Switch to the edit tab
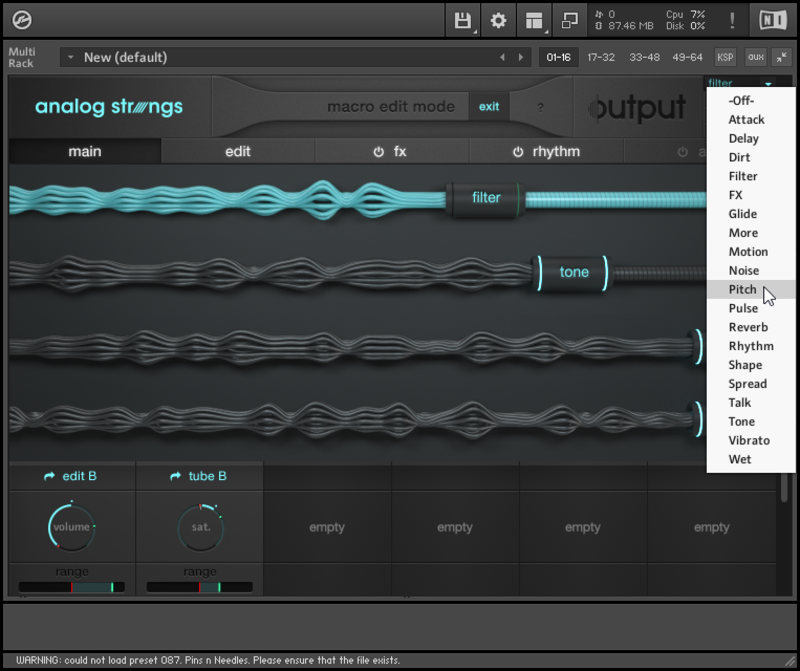Image resolution: width=800 pixels, height=671 pixels. pos(238,152)
